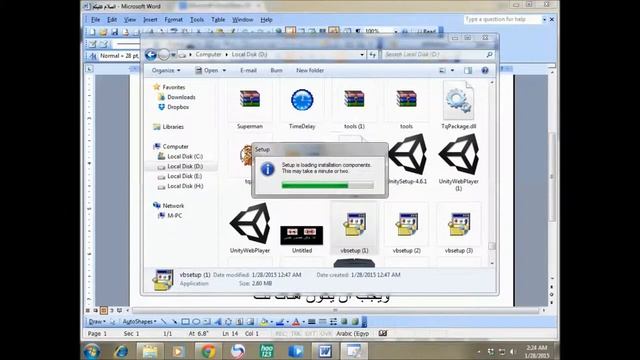Open the View menu in Word
The height and width of the screenshot is (360, 640).
(x=130, y=20)
